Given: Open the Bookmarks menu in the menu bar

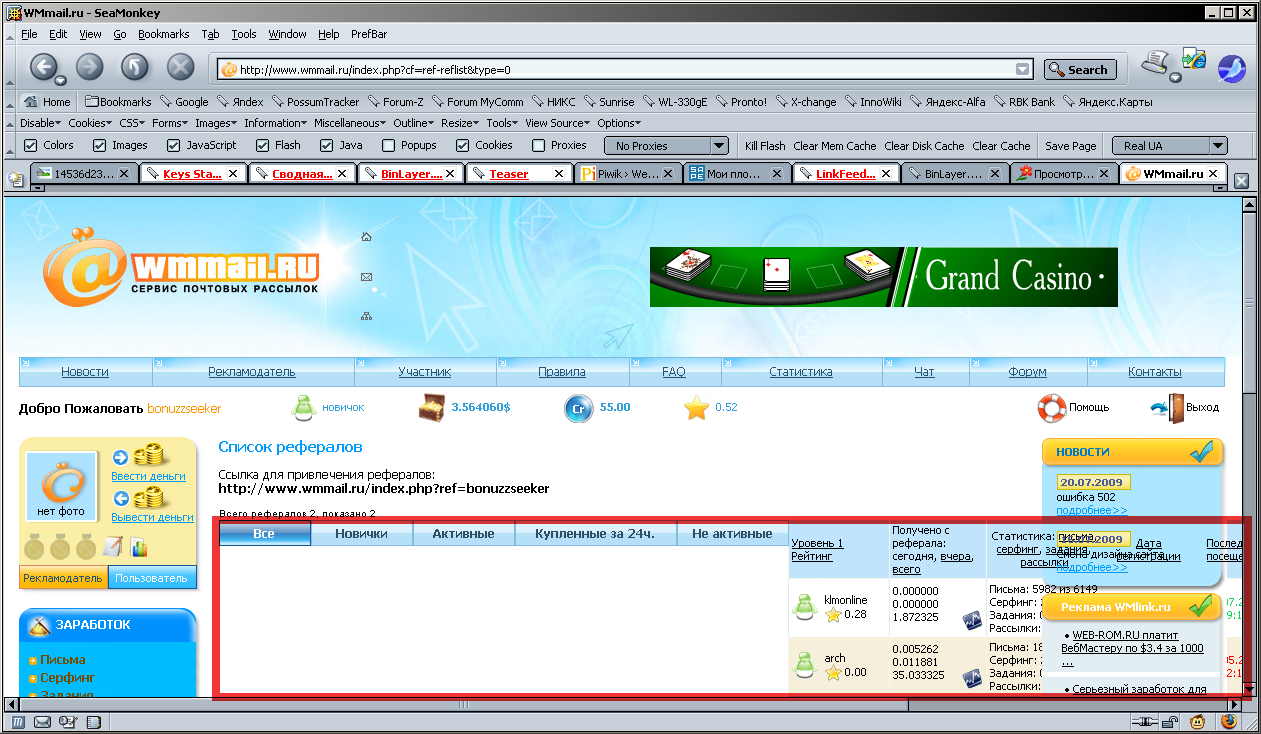Looking at the screenshot, I should [164, 34].
